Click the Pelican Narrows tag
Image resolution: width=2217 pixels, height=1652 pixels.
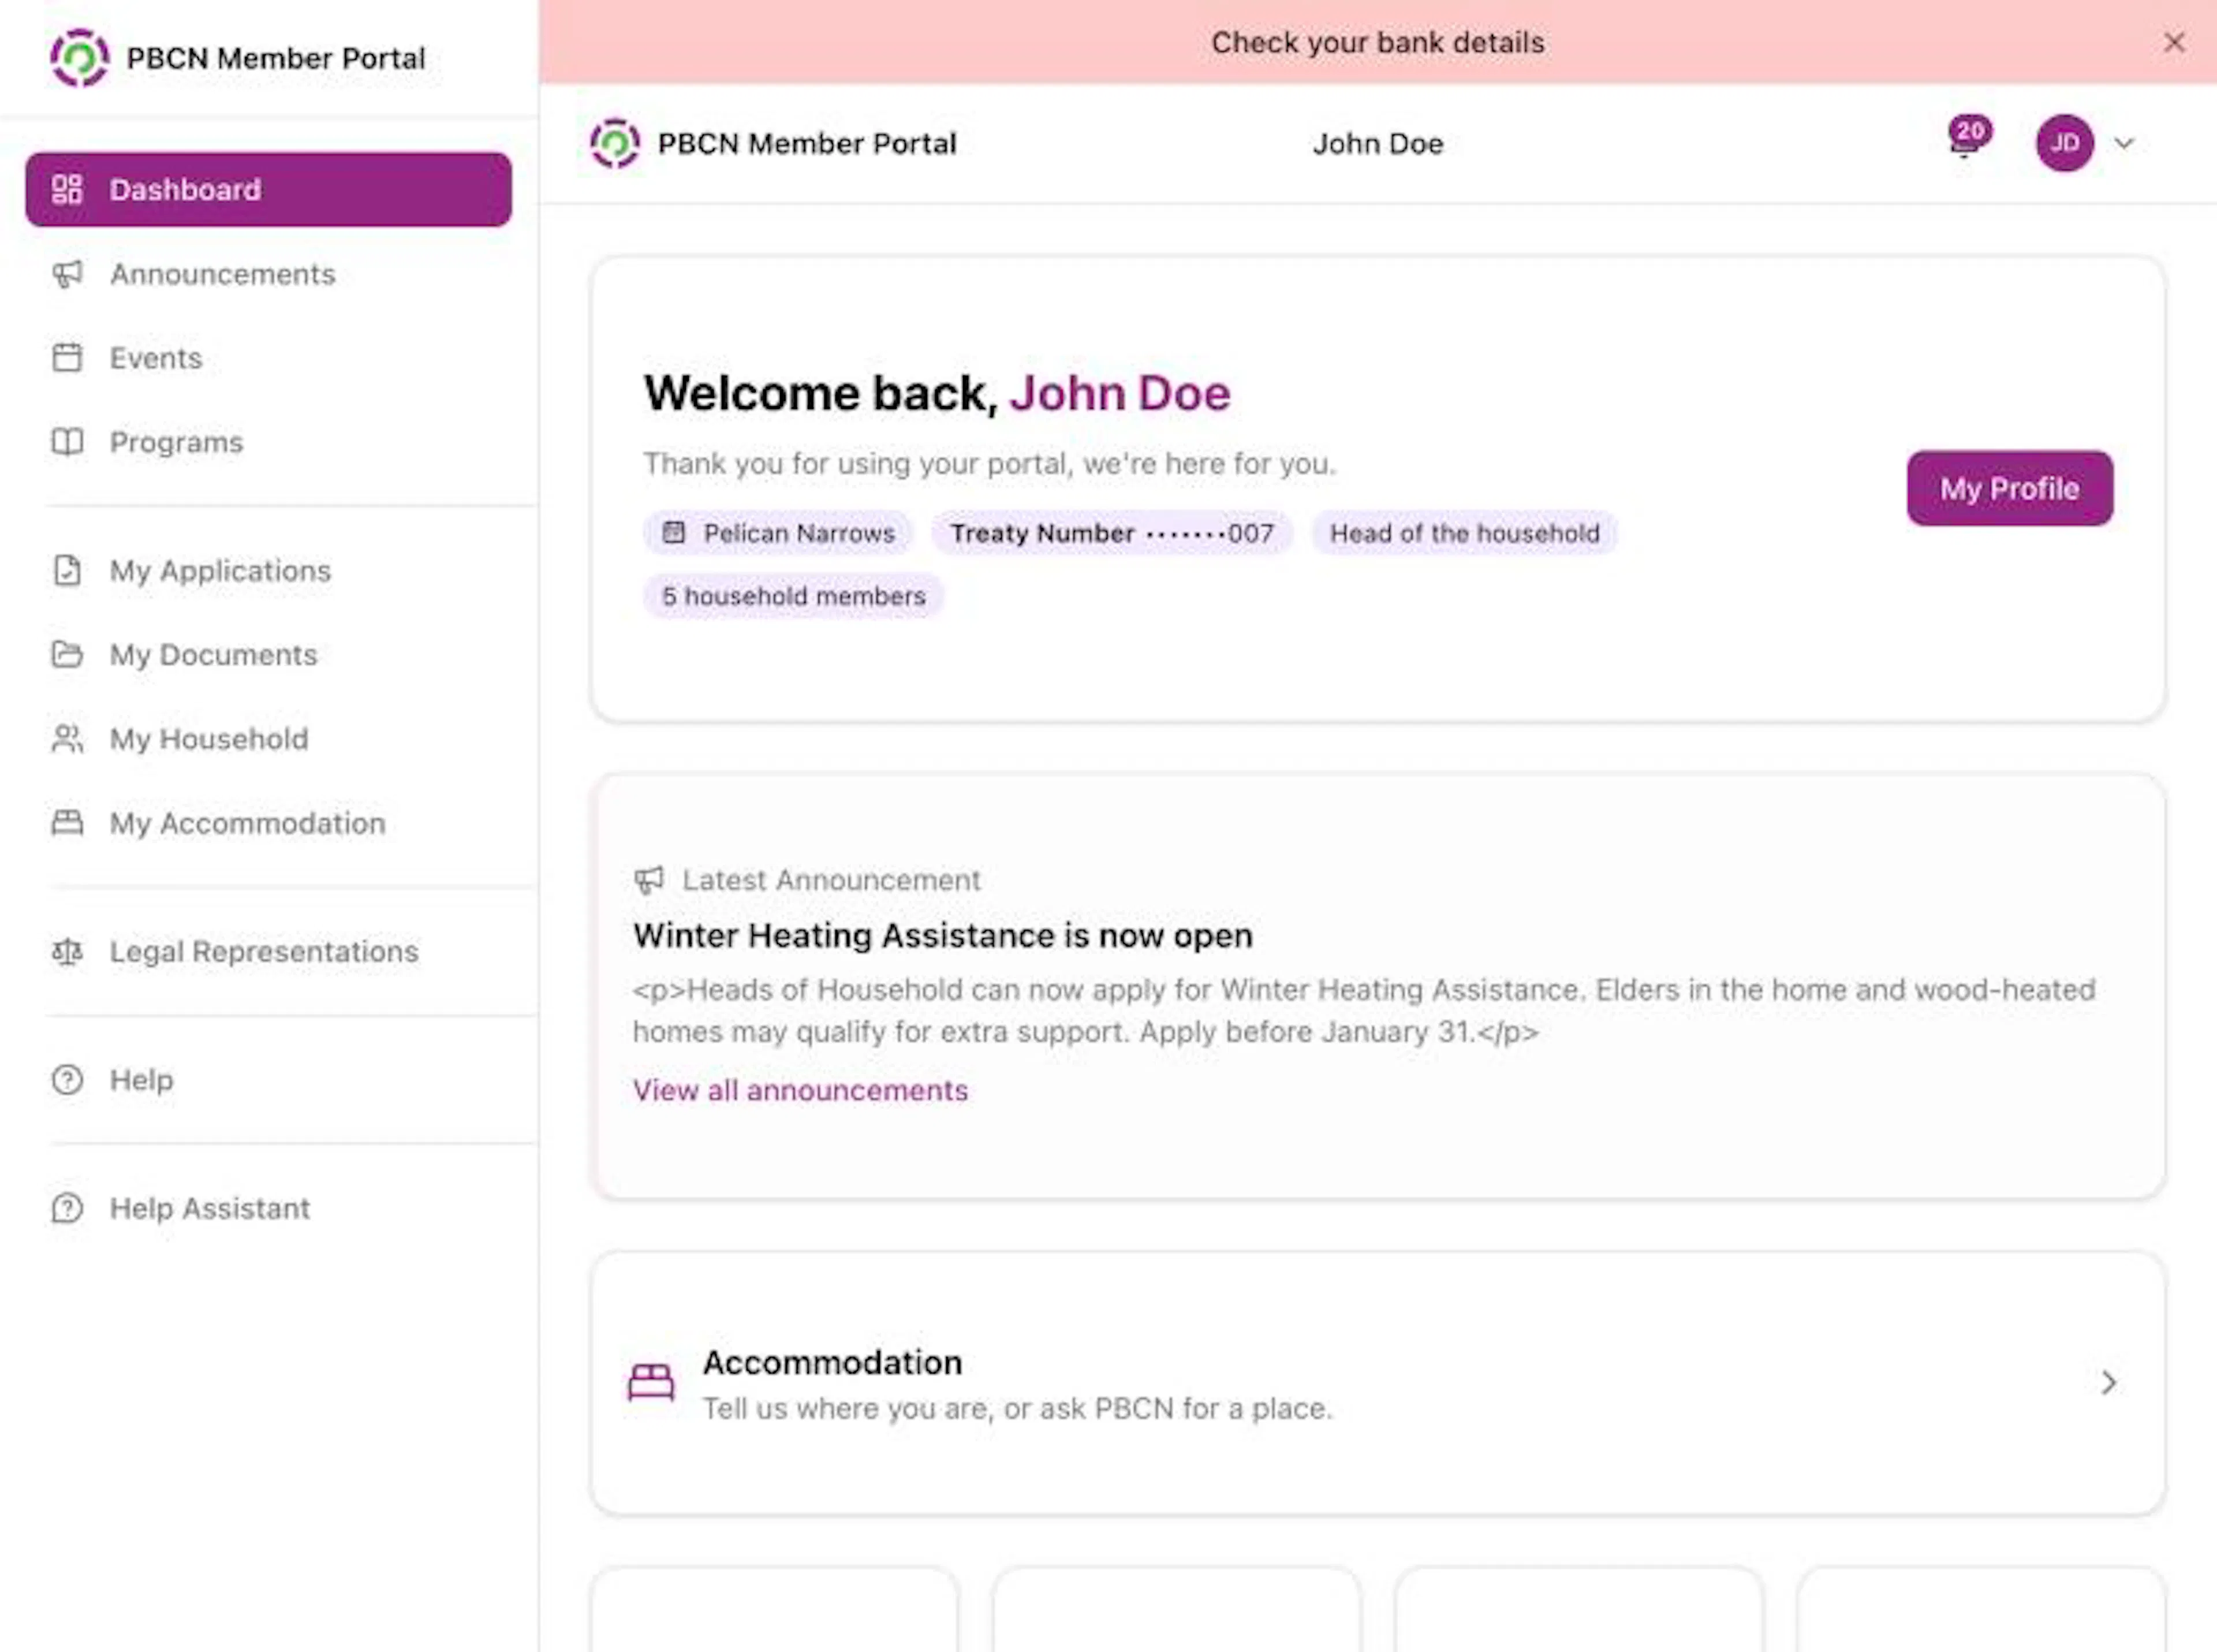tap(778, 533)
